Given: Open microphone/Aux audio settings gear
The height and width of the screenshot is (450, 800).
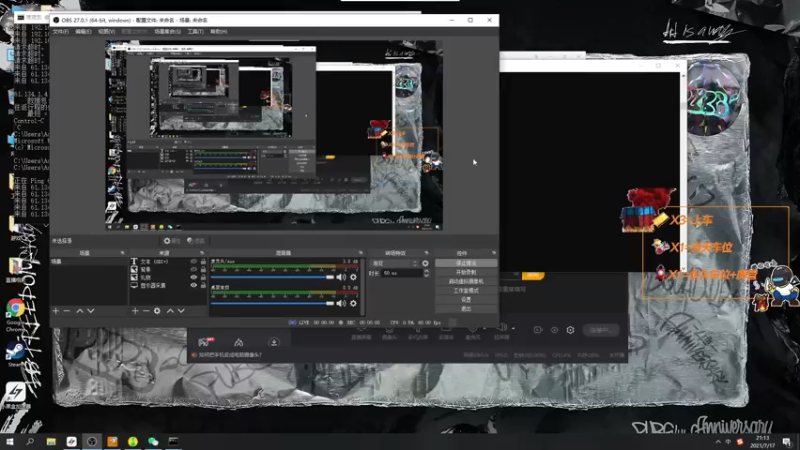Looking at the screenshot, I should click(353, 277).
